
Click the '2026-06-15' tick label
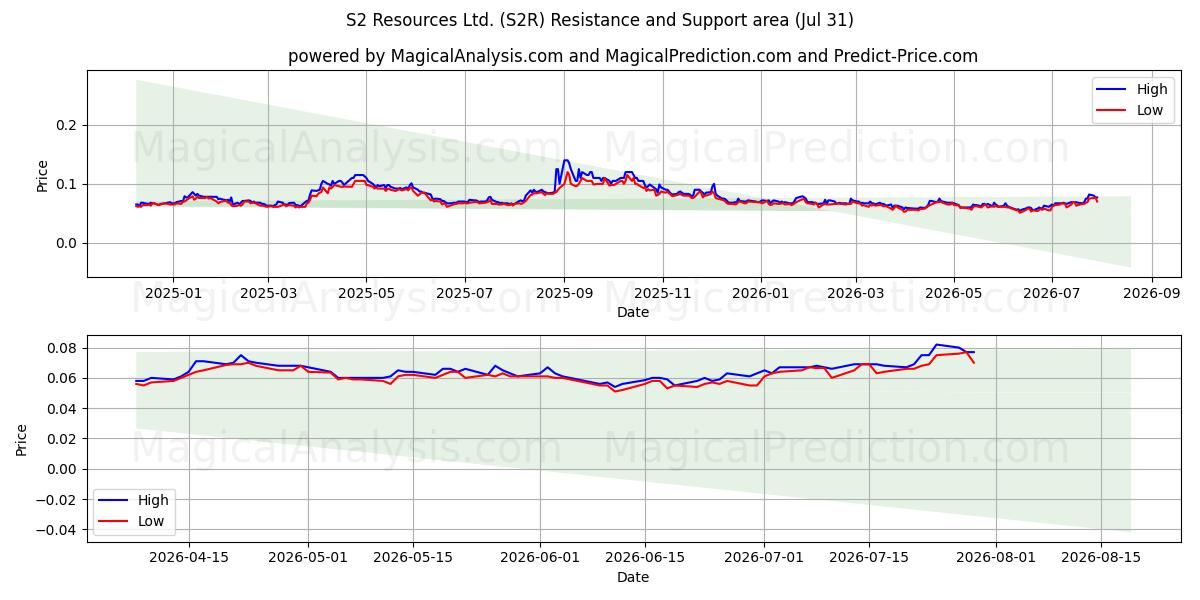tap(645, 558)
